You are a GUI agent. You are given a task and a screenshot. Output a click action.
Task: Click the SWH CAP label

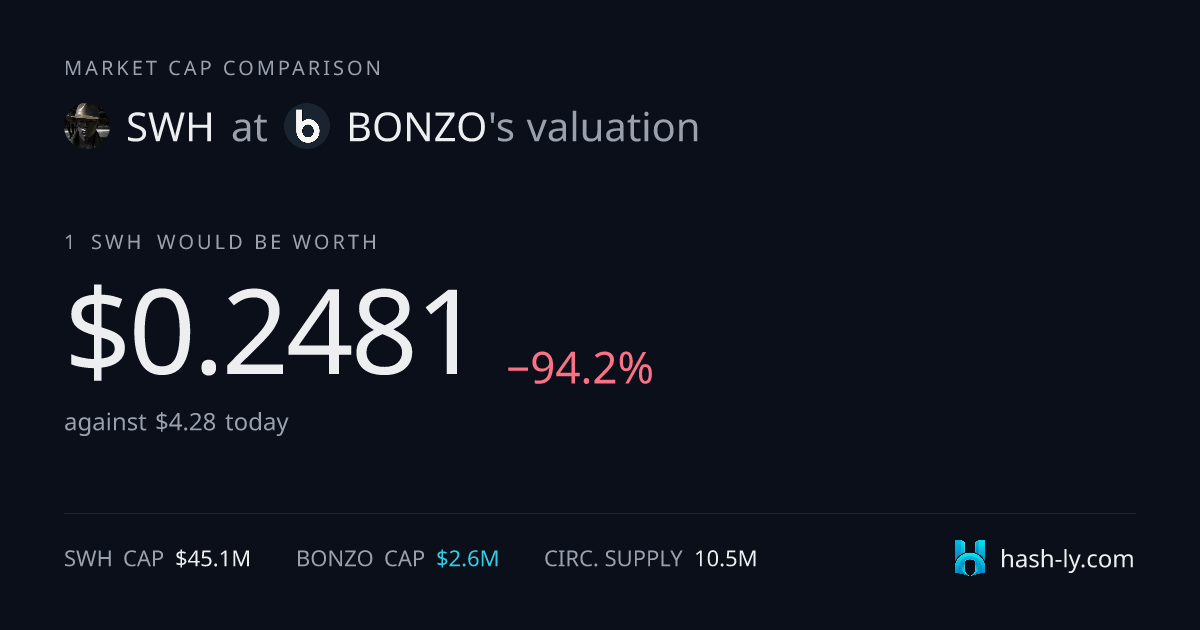(114, 559)
